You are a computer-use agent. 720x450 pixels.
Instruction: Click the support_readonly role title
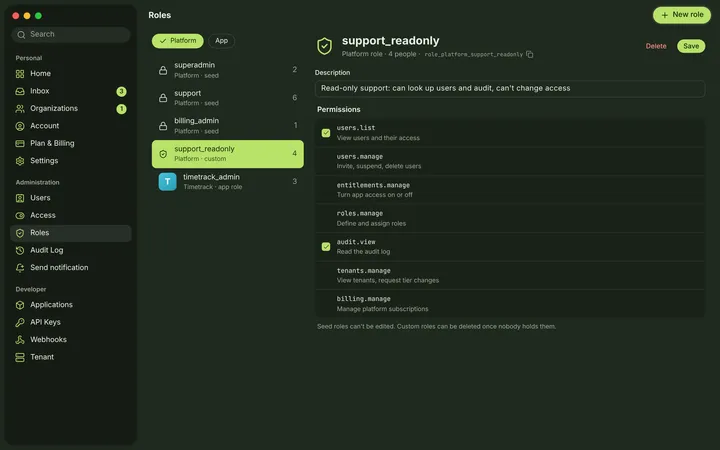click(x=390, y=40)
